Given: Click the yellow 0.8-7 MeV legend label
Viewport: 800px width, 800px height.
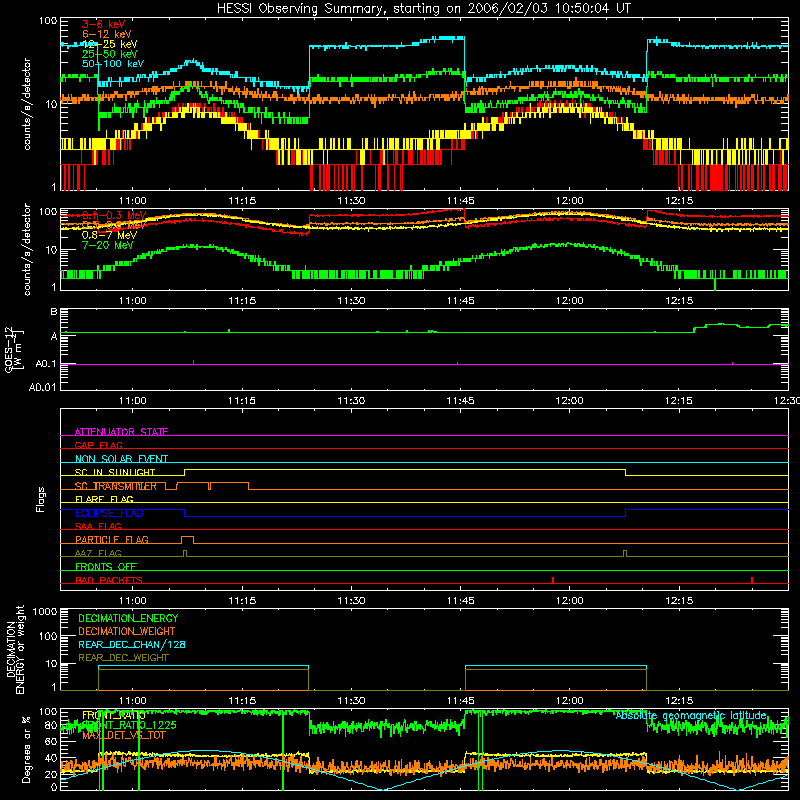Looking at the screenshot, I should (x=109, y=235).
